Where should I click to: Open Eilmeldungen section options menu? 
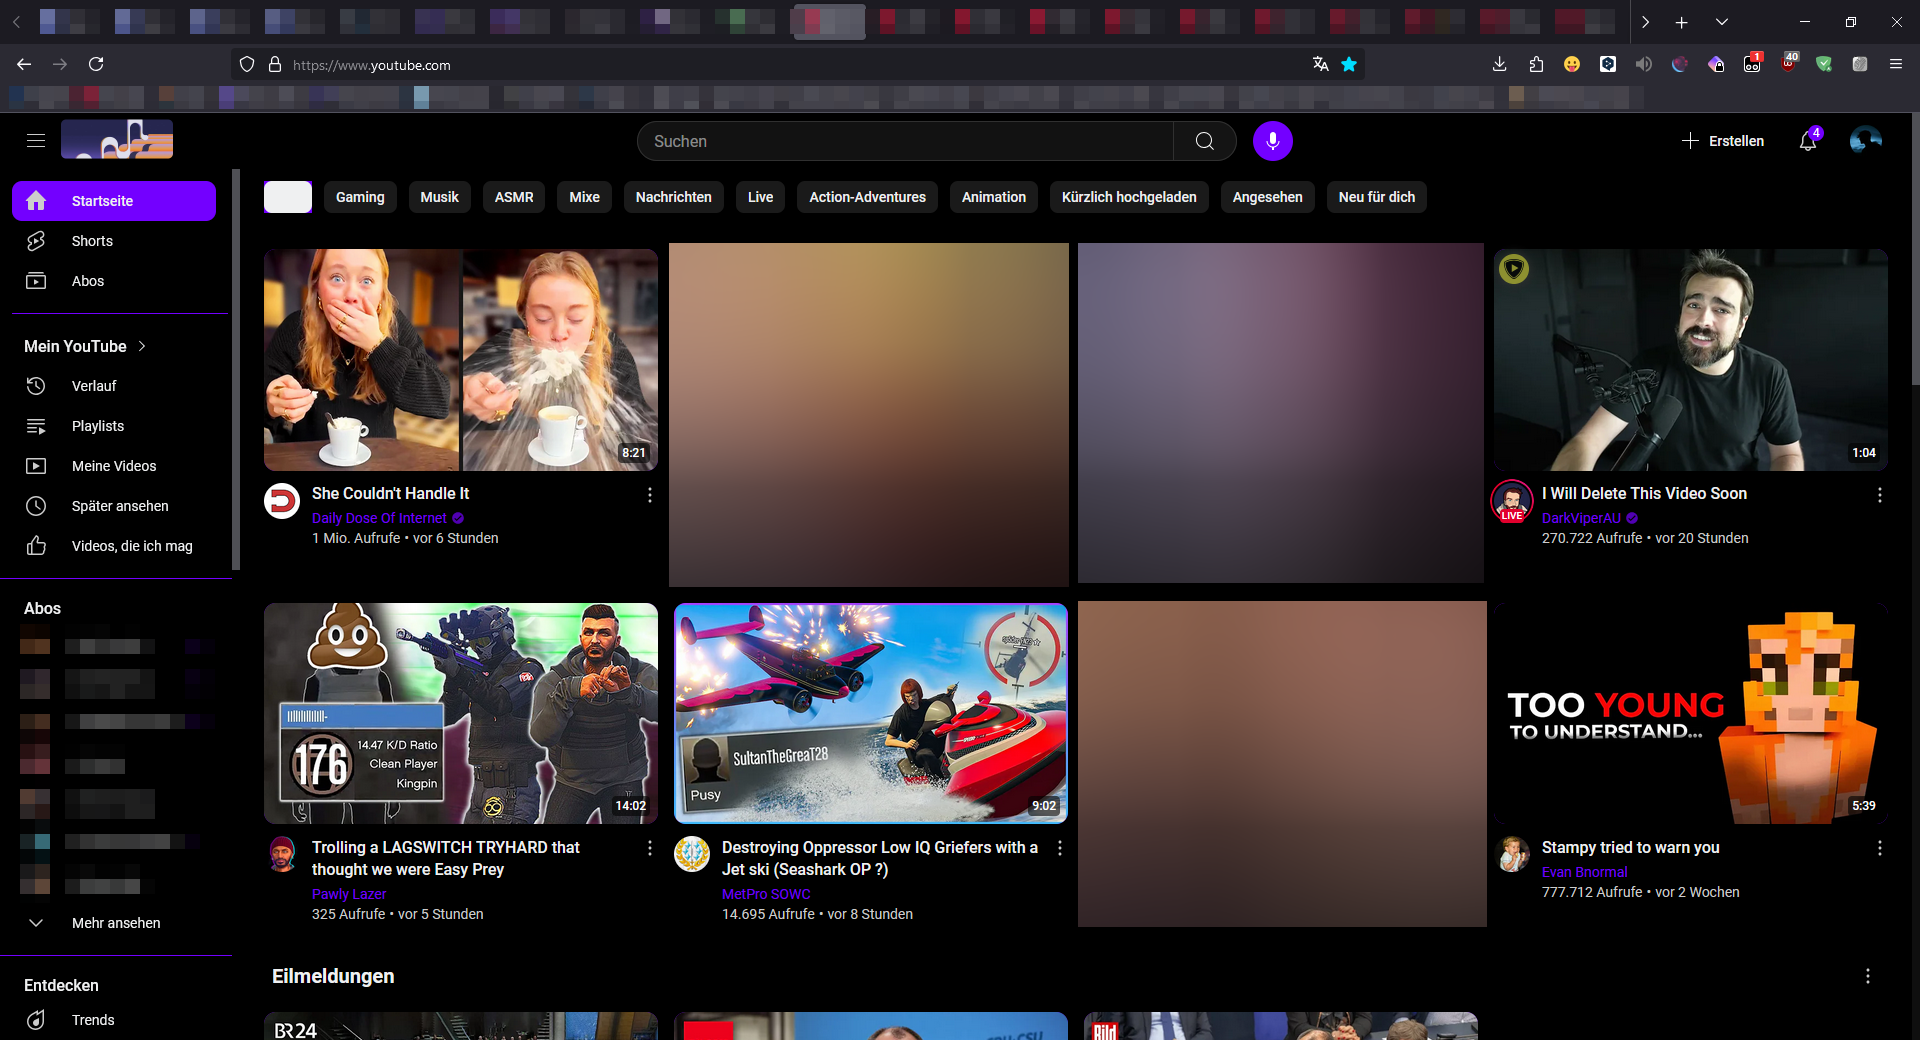click(x=1868, y=976)
